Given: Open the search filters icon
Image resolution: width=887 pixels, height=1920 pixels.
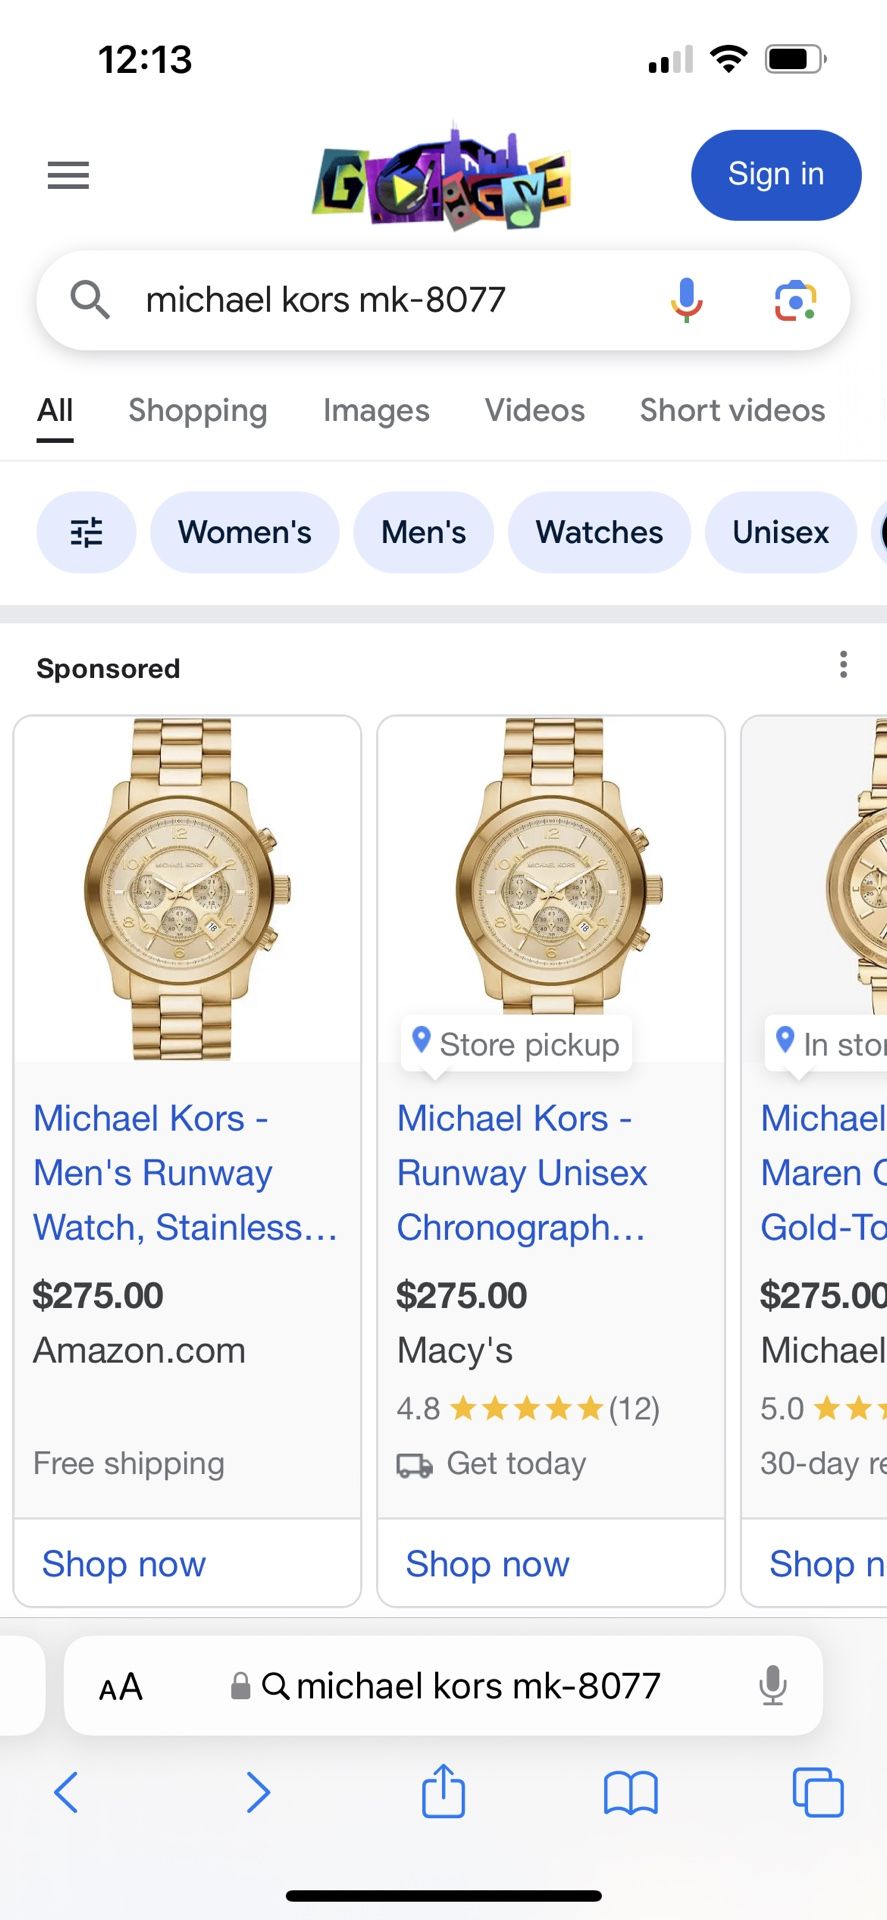Looking at the screenshot, I should [86, 532].
